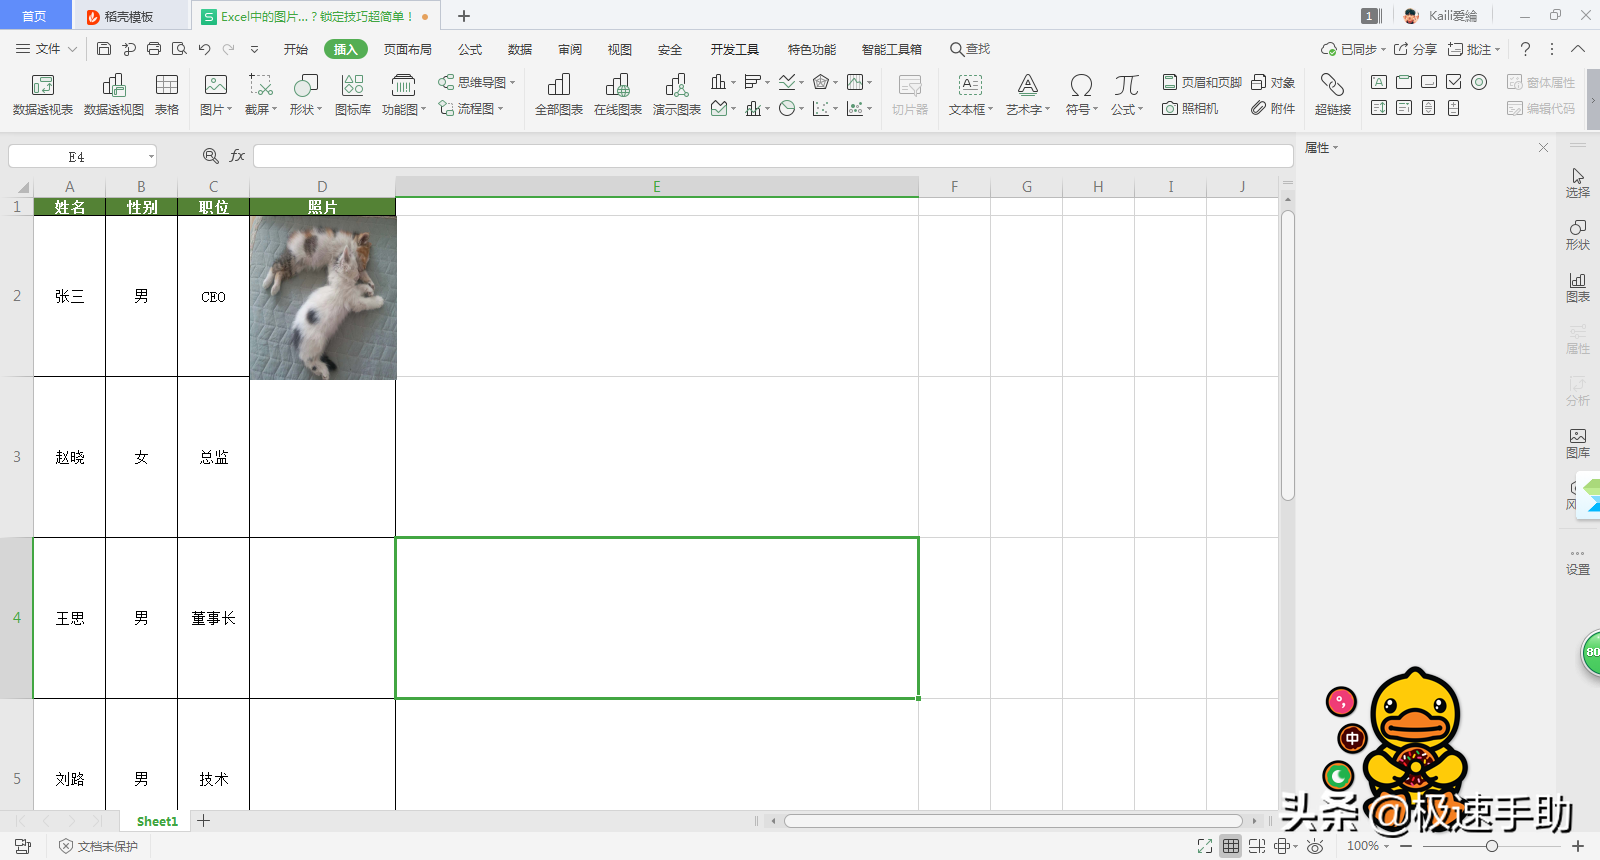Save the workbook with the save icon
The width and height of the screenshot is (1600, 860).
pyautogui.click(x=104, y=49)
